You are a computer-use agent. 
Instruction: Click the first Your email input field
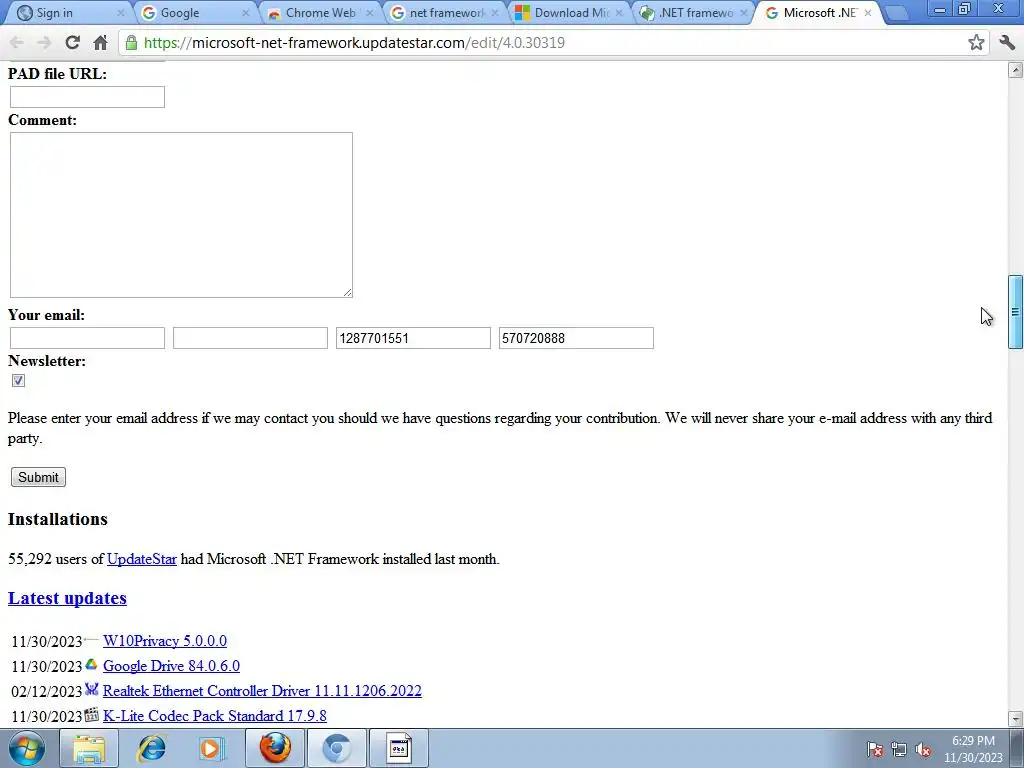tap(87, 338)
